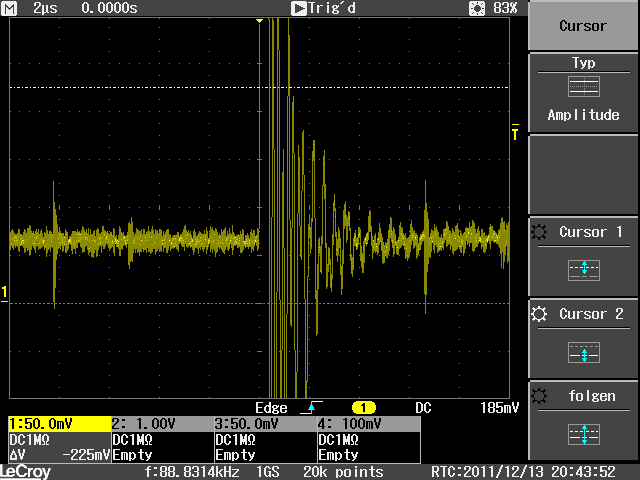Image resolution: width=640 pixels, height=480 pixels.
Task: Click the 2µs timebase setting
Action: pyautogui.click(x=45, y=8)
